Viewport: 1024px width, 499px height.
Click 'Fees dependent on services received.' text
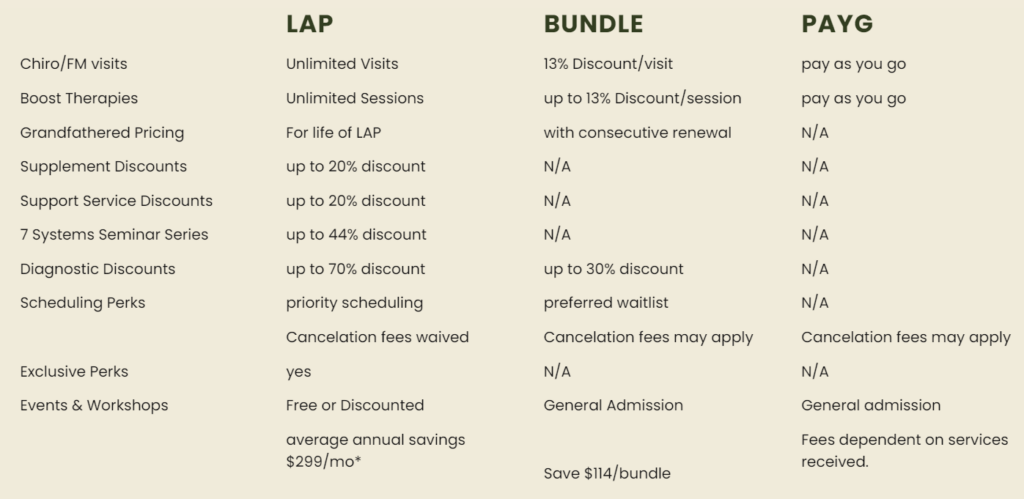pos(904,451)
